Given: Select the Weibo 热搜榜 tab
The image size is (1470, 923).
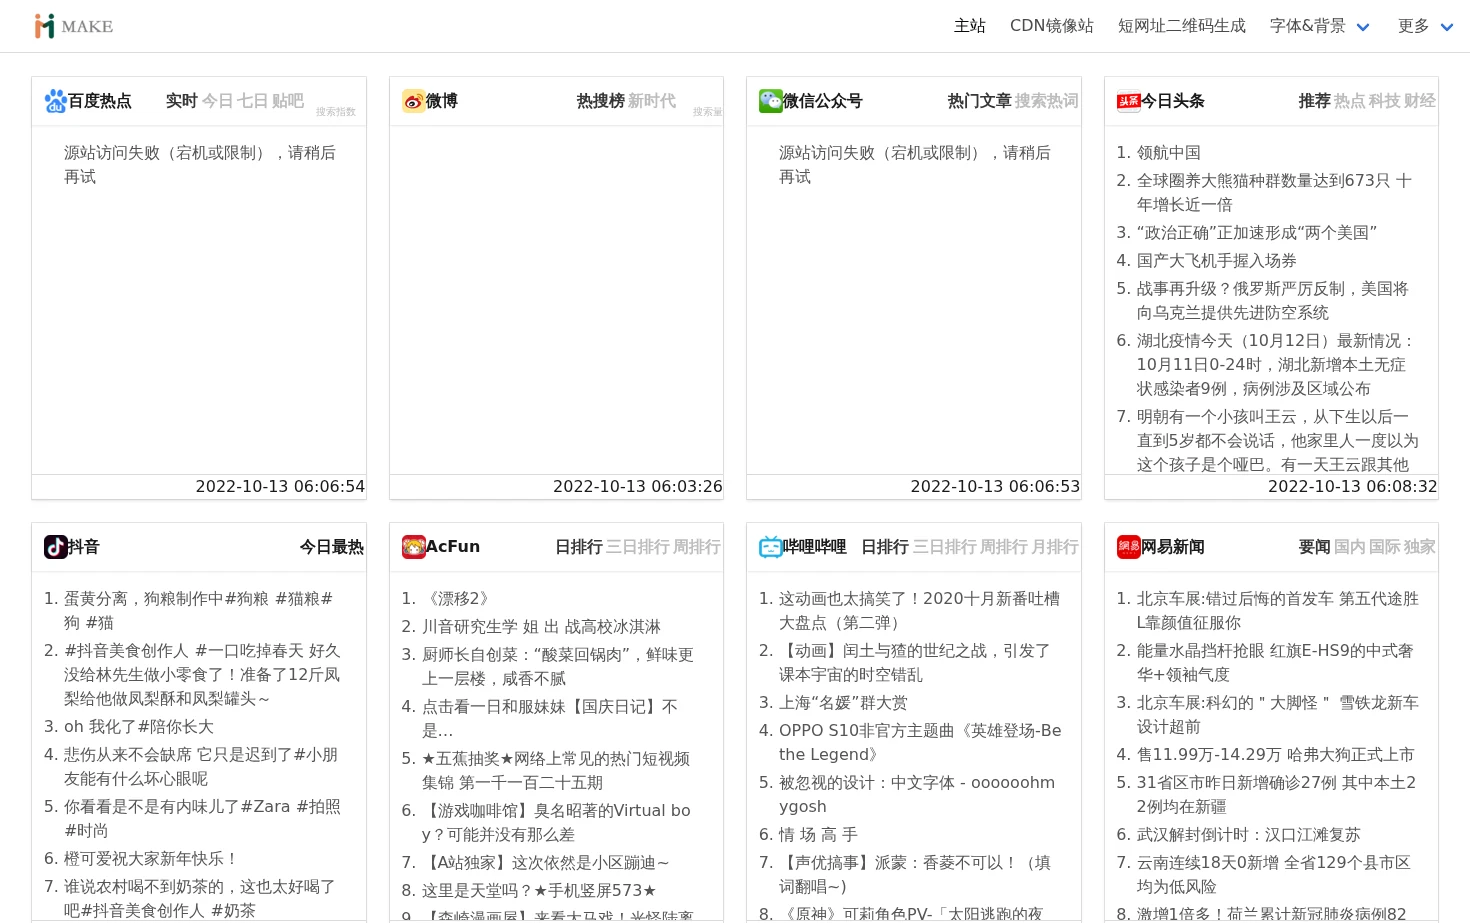Looking at the screenshot, I should click(x=601, y=101).
